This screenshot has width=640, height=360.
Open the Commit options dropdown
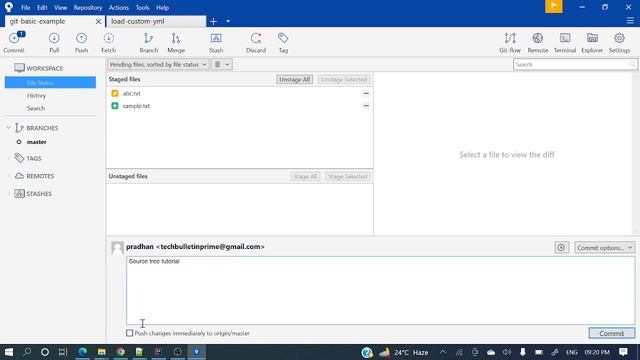604,247
